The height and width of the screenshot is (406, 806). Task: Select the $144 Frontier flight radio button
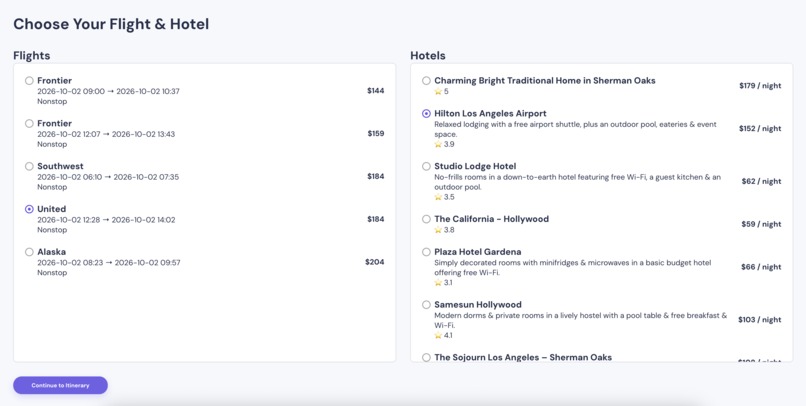29,81
